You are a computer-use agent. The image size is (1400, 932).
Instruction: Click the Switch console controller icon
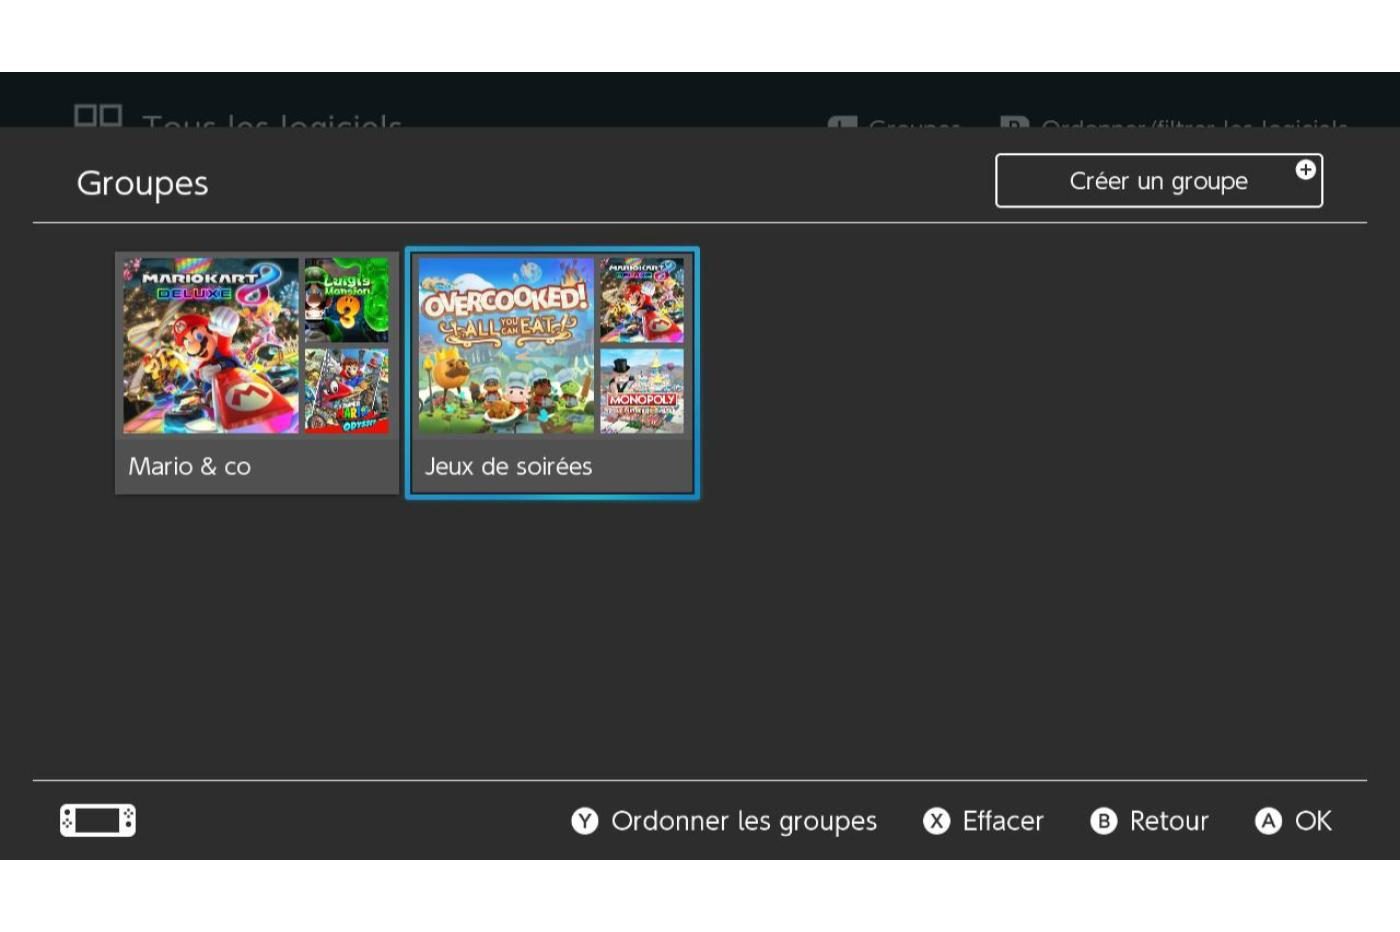98,821
